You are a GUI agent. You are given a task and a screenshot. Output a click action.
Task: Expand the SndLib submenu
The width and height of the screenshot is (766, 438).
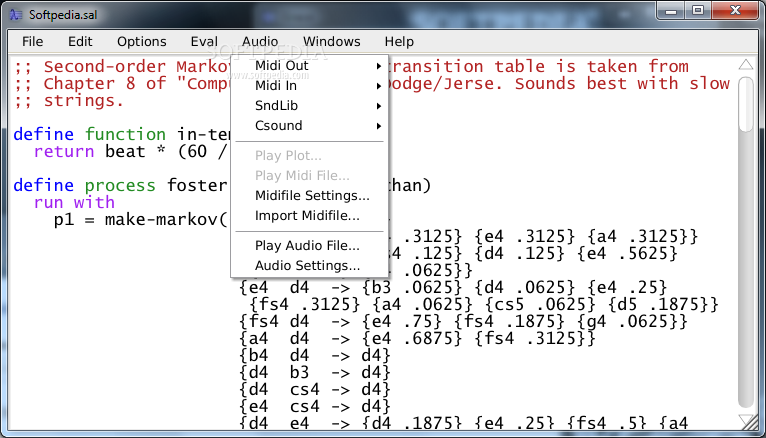[309, 105]
